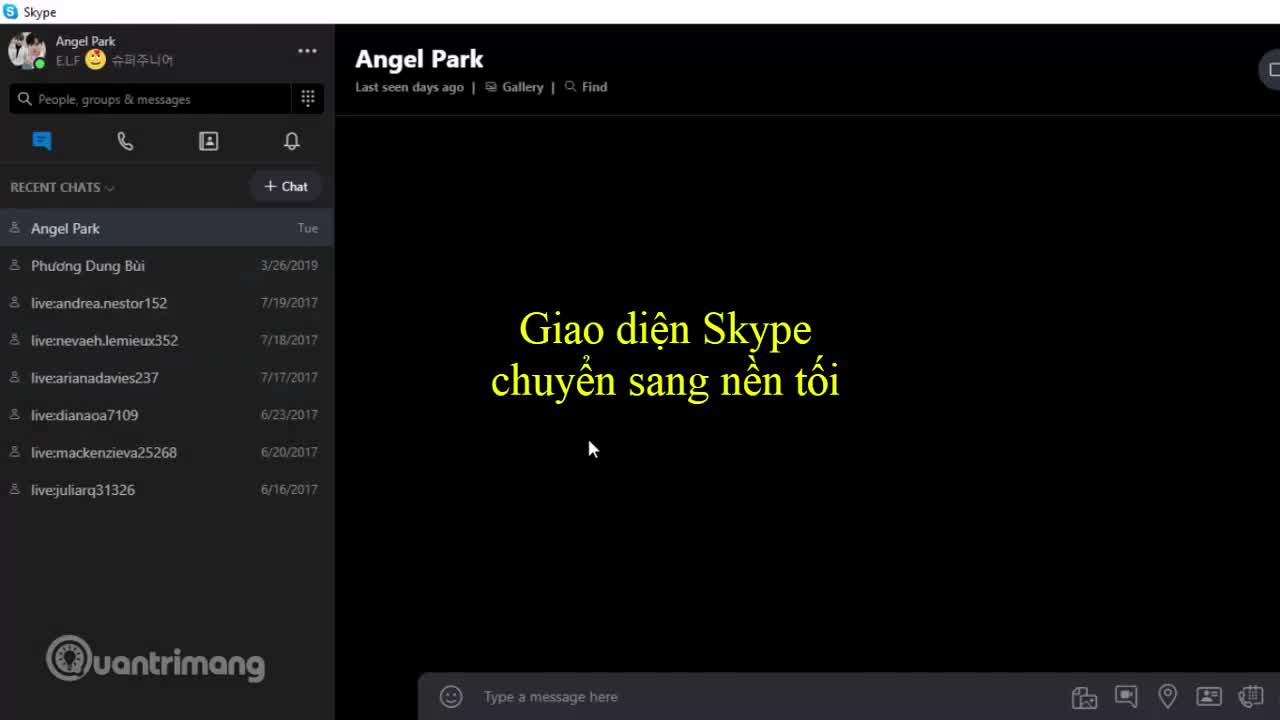The height and width of the screenshot is (720, 1280).
Task: Click the add files media icon
Action: pyautogui.click(x=1084, y=697)
